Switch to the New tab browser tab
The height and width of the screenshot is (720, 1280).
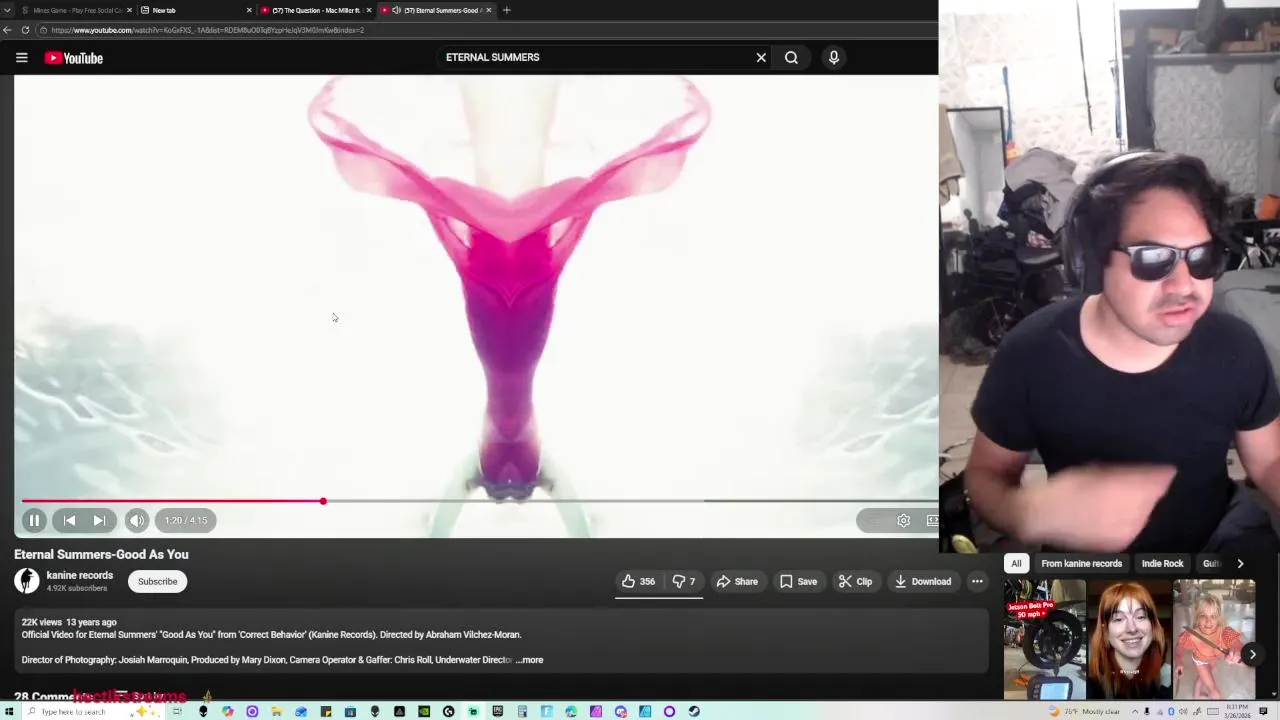coord(190,10)
